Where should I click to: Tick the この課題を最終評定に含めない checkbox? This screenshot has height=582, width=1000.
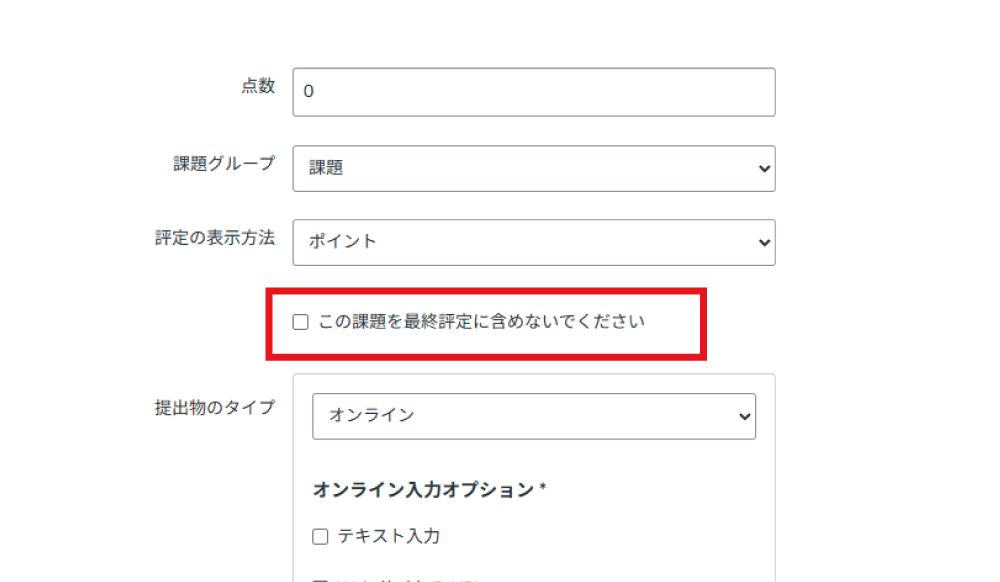tap(300, 322)
